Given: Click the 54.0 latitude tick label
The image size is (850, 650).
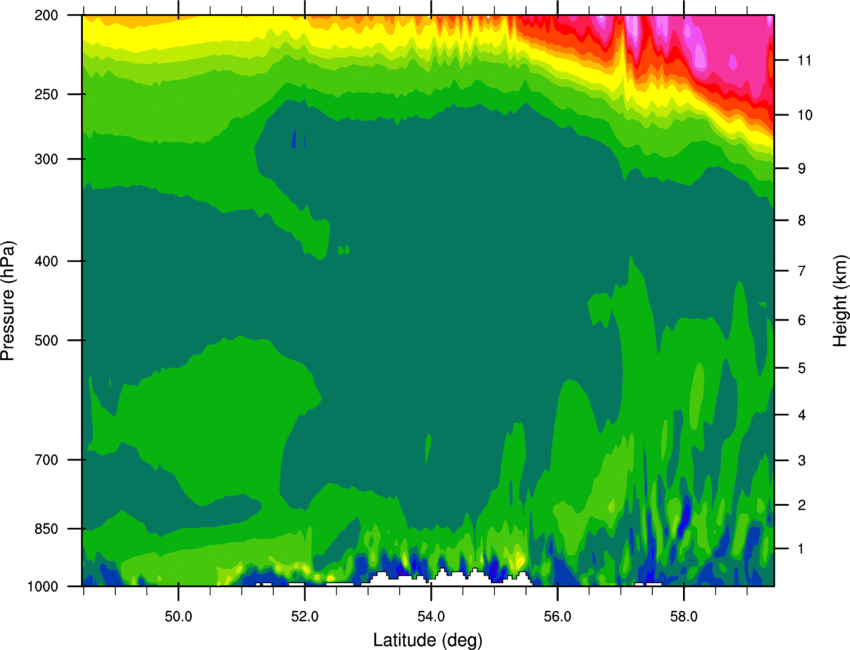Looking at the screenshot, I should 431,617.
